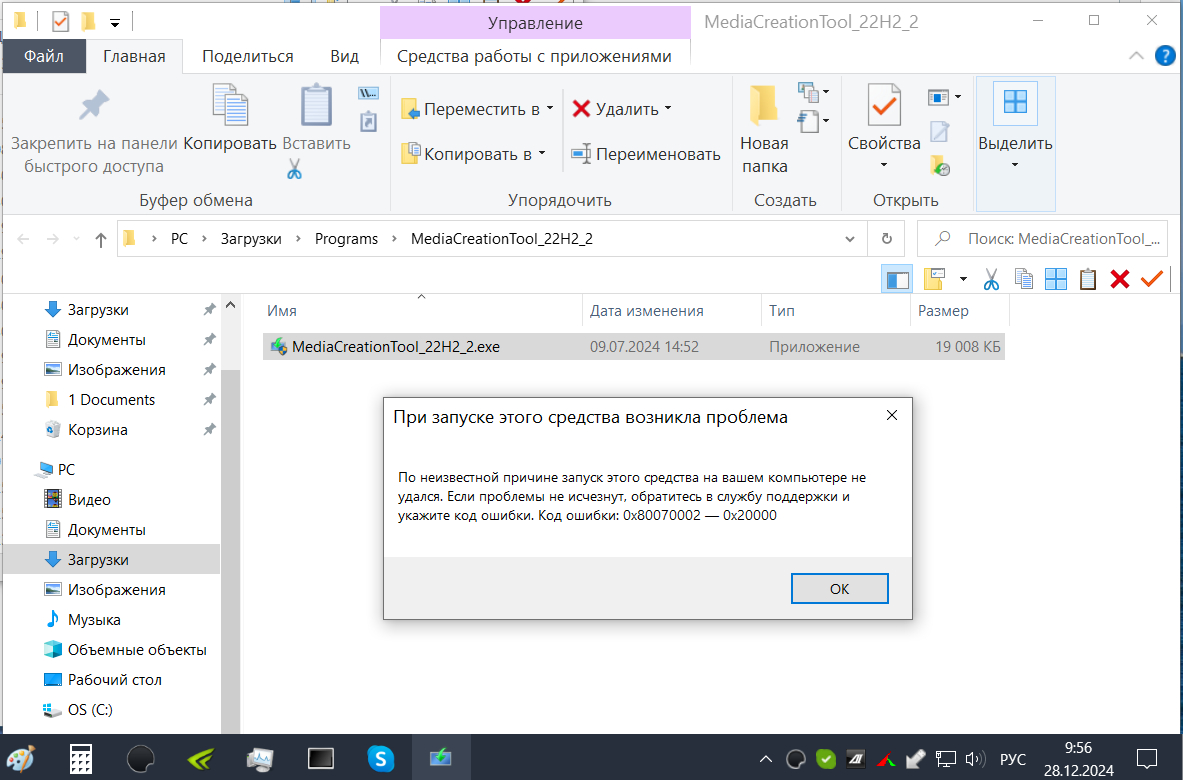This screenshot has height=780, width=1183.
Task: Click Pin to Quick Access ribbon icon
Action: [94, 106]
